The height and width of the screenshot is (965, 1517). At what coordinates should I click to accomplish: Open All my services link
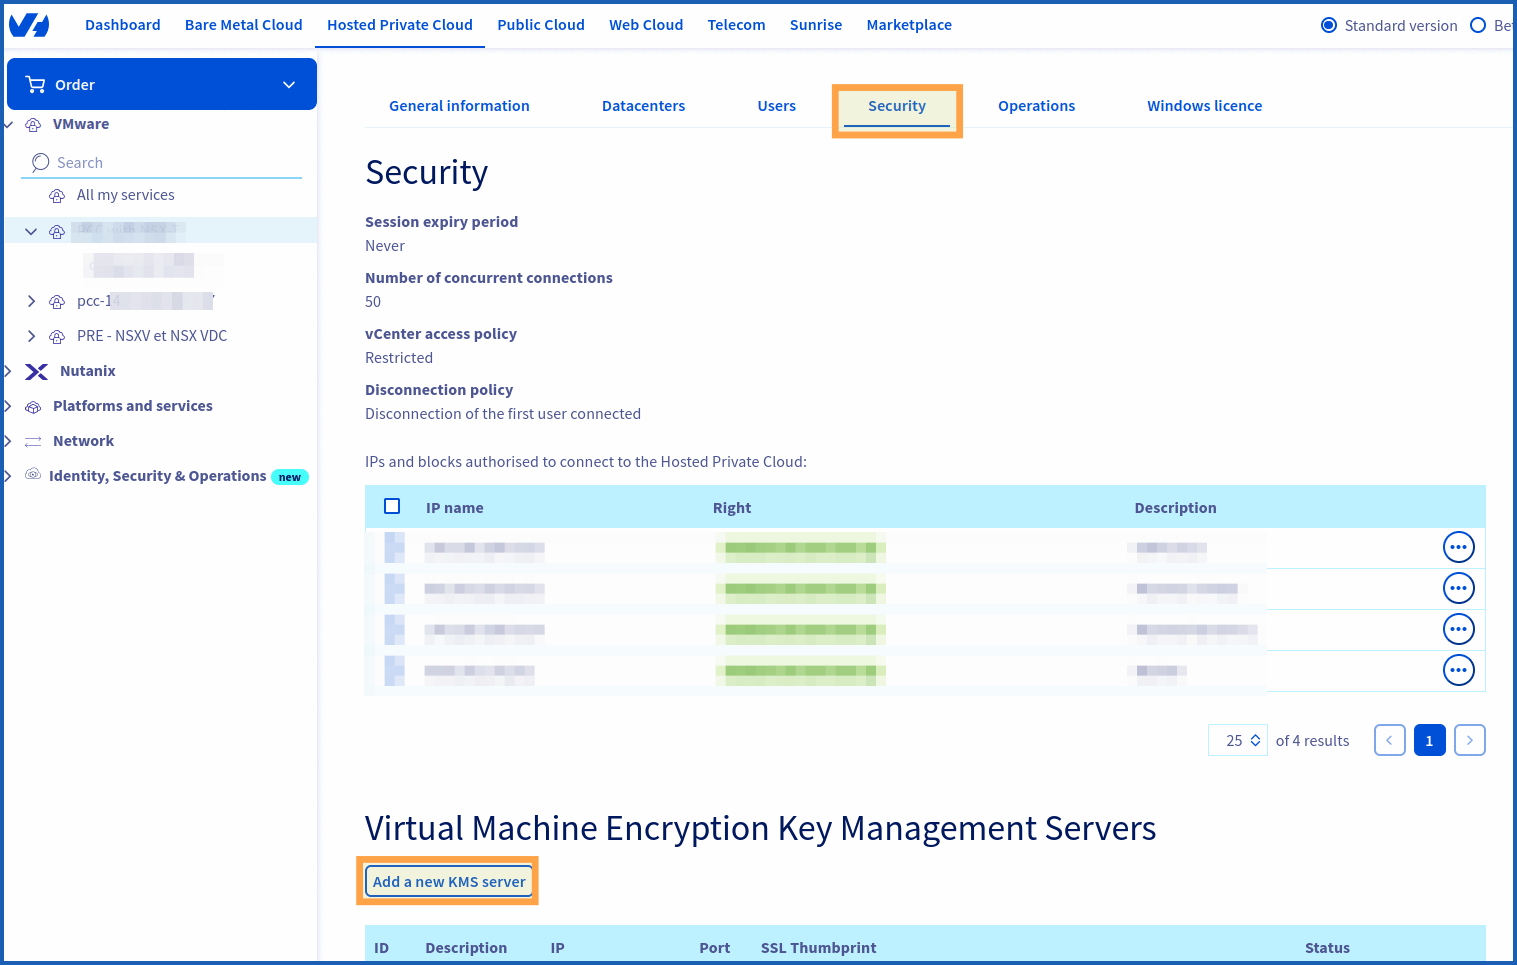click(125, 195)
